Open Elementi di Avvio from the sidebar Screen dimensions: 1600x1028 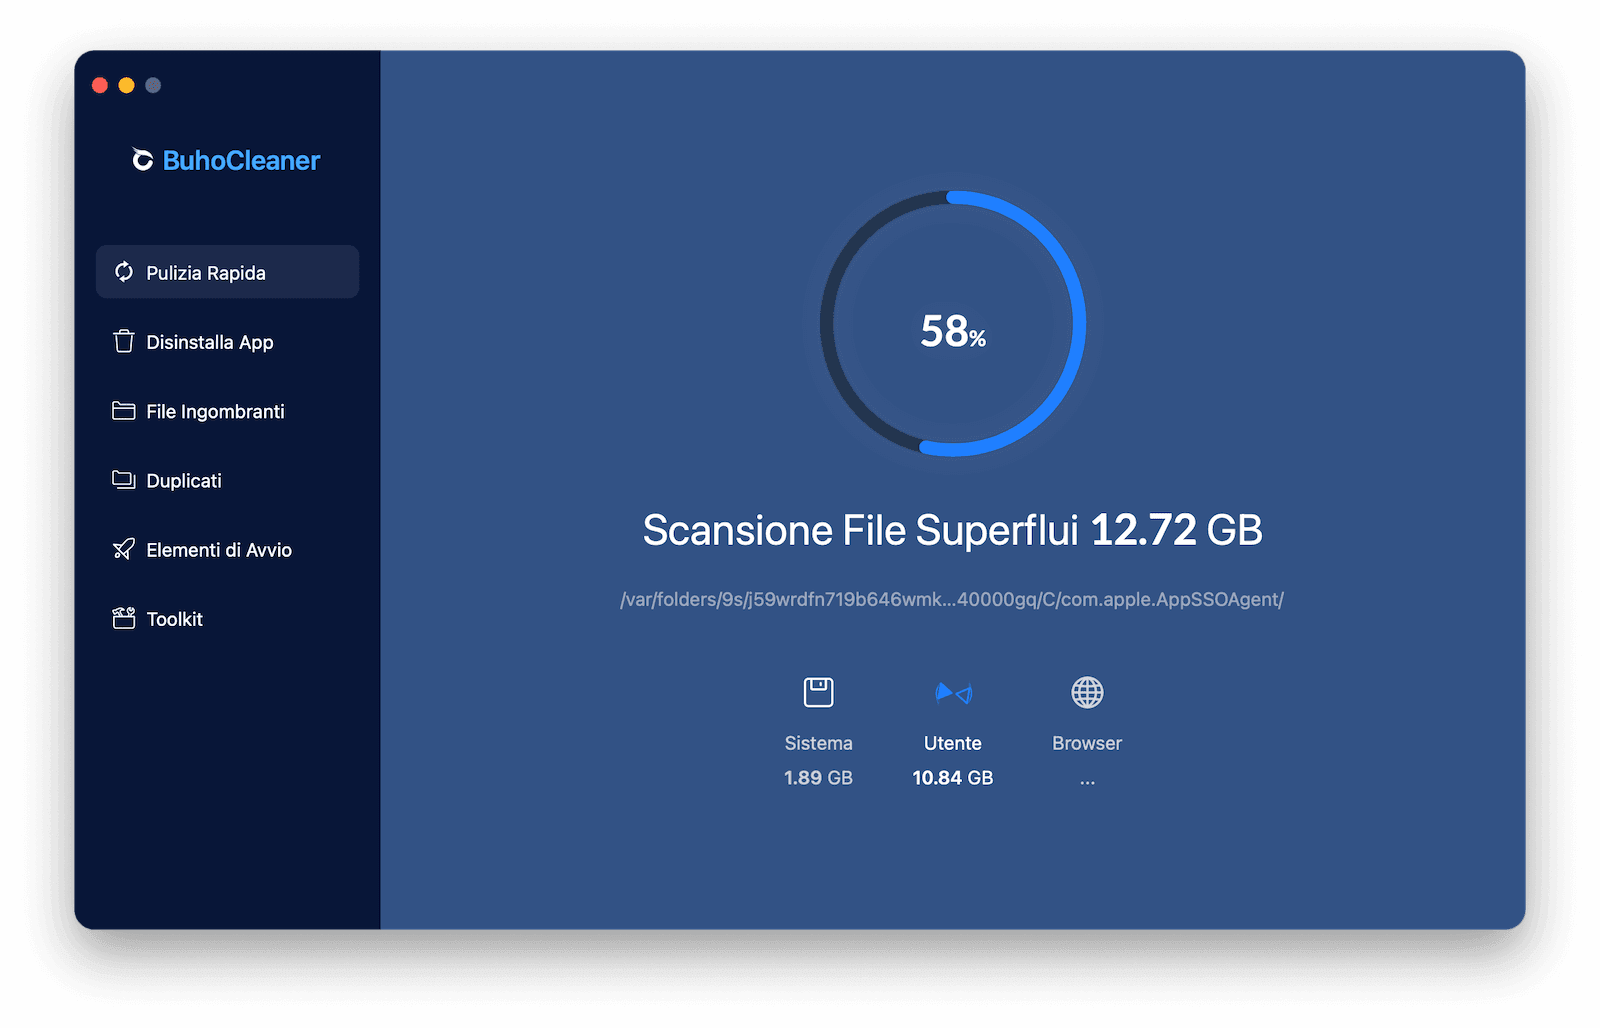click(219, 549)
